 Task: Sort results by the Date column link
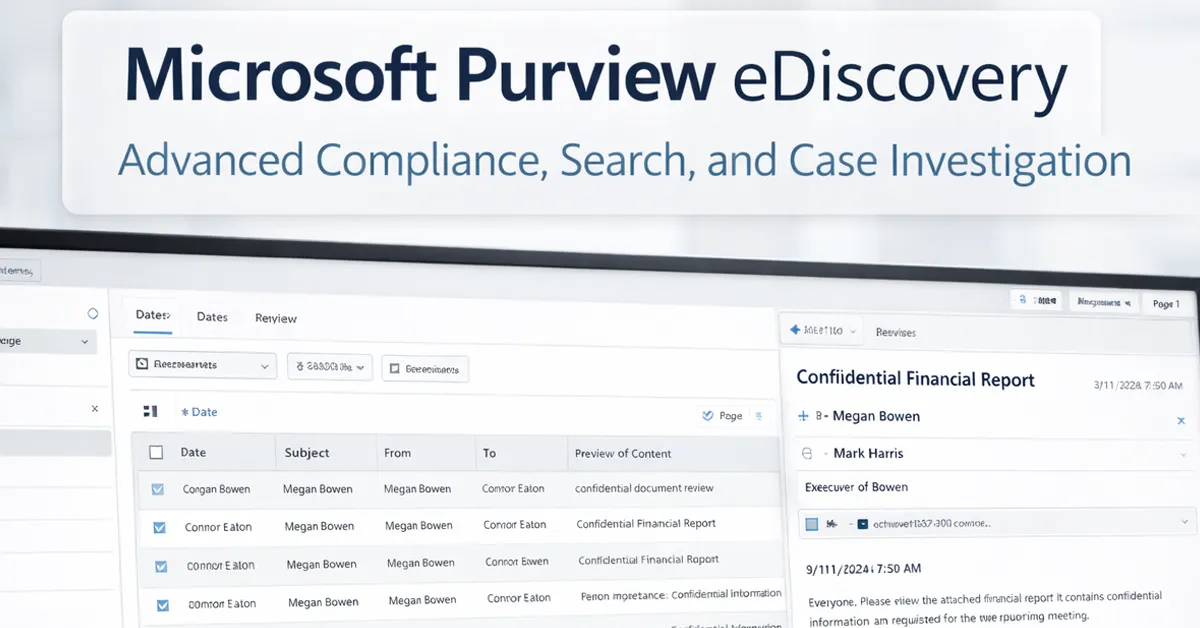click(x=205, y=411)
